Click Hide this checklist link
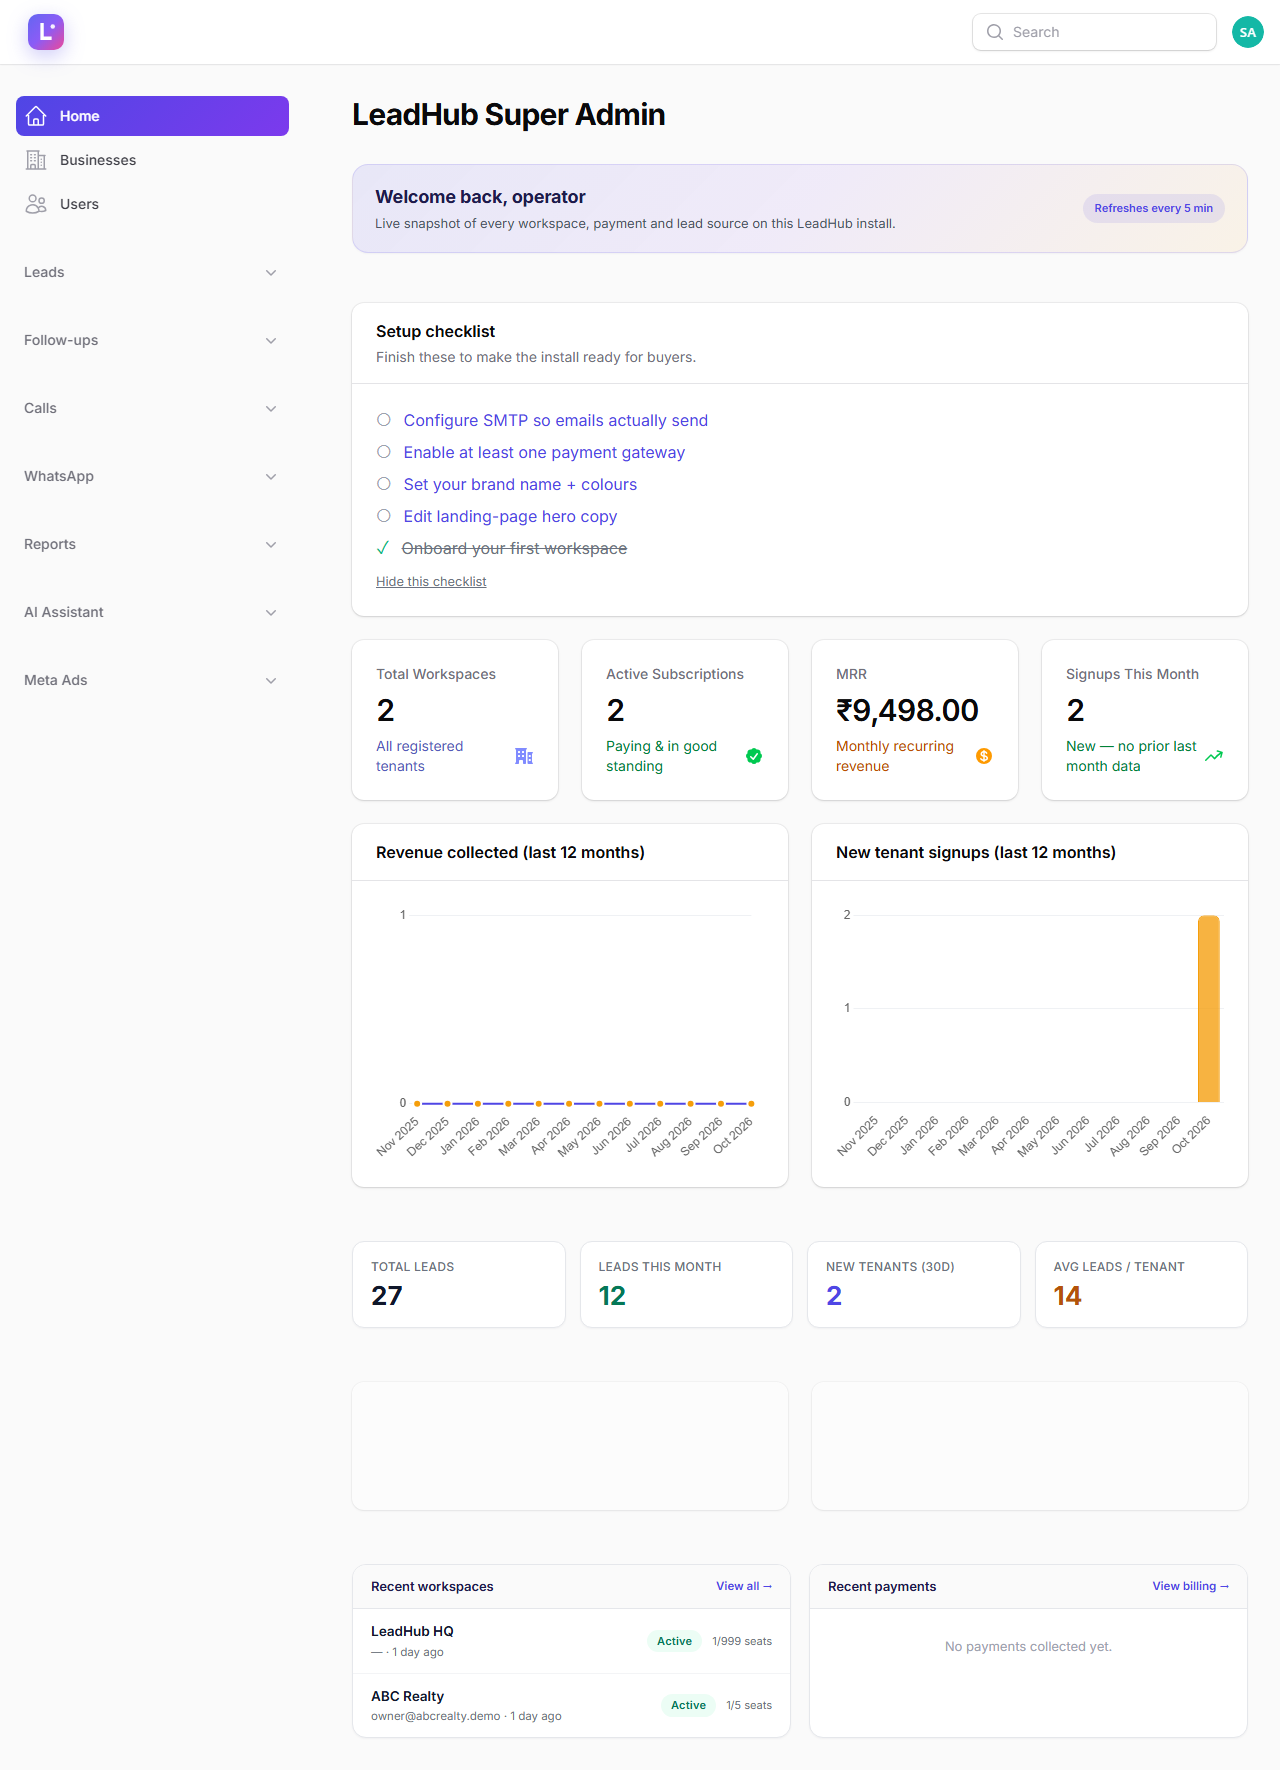Screen dimensions: 1280x1770 (431, 581)
